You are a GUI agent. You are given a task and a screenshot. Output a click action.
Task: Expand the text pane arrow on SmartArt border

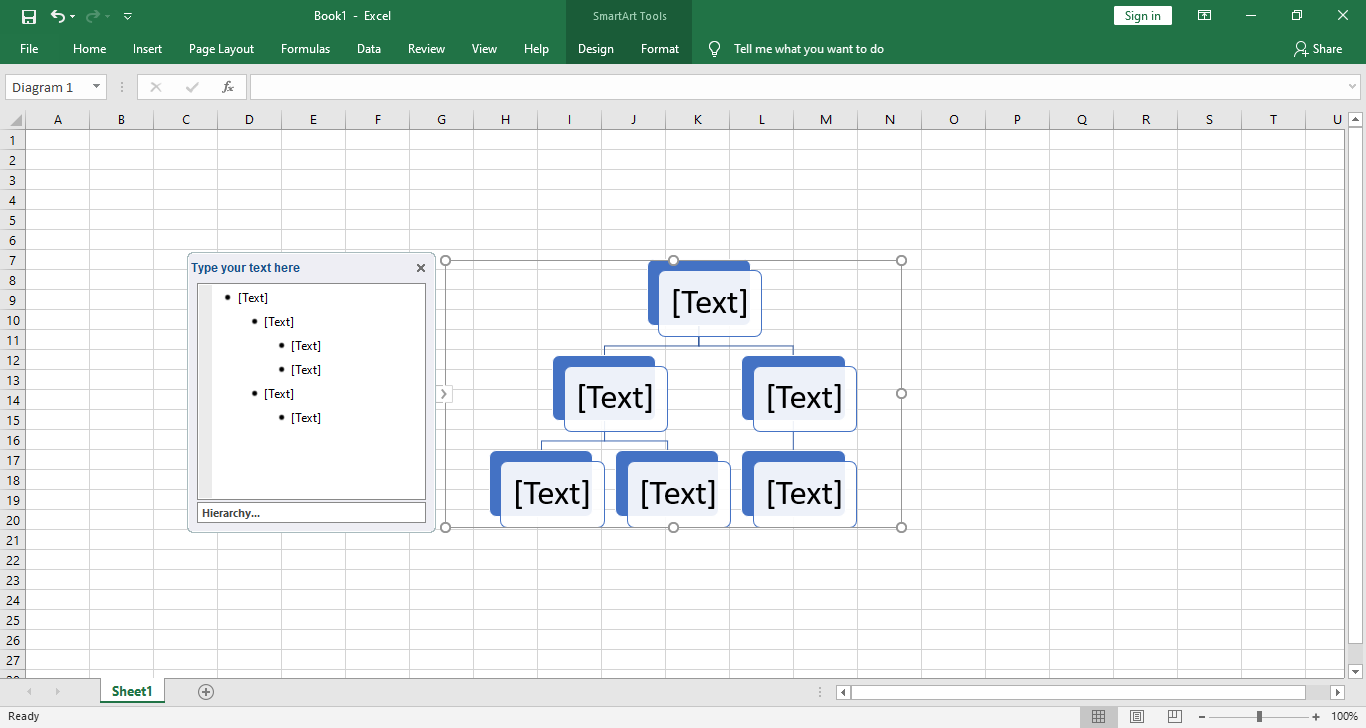pos(443,394)
